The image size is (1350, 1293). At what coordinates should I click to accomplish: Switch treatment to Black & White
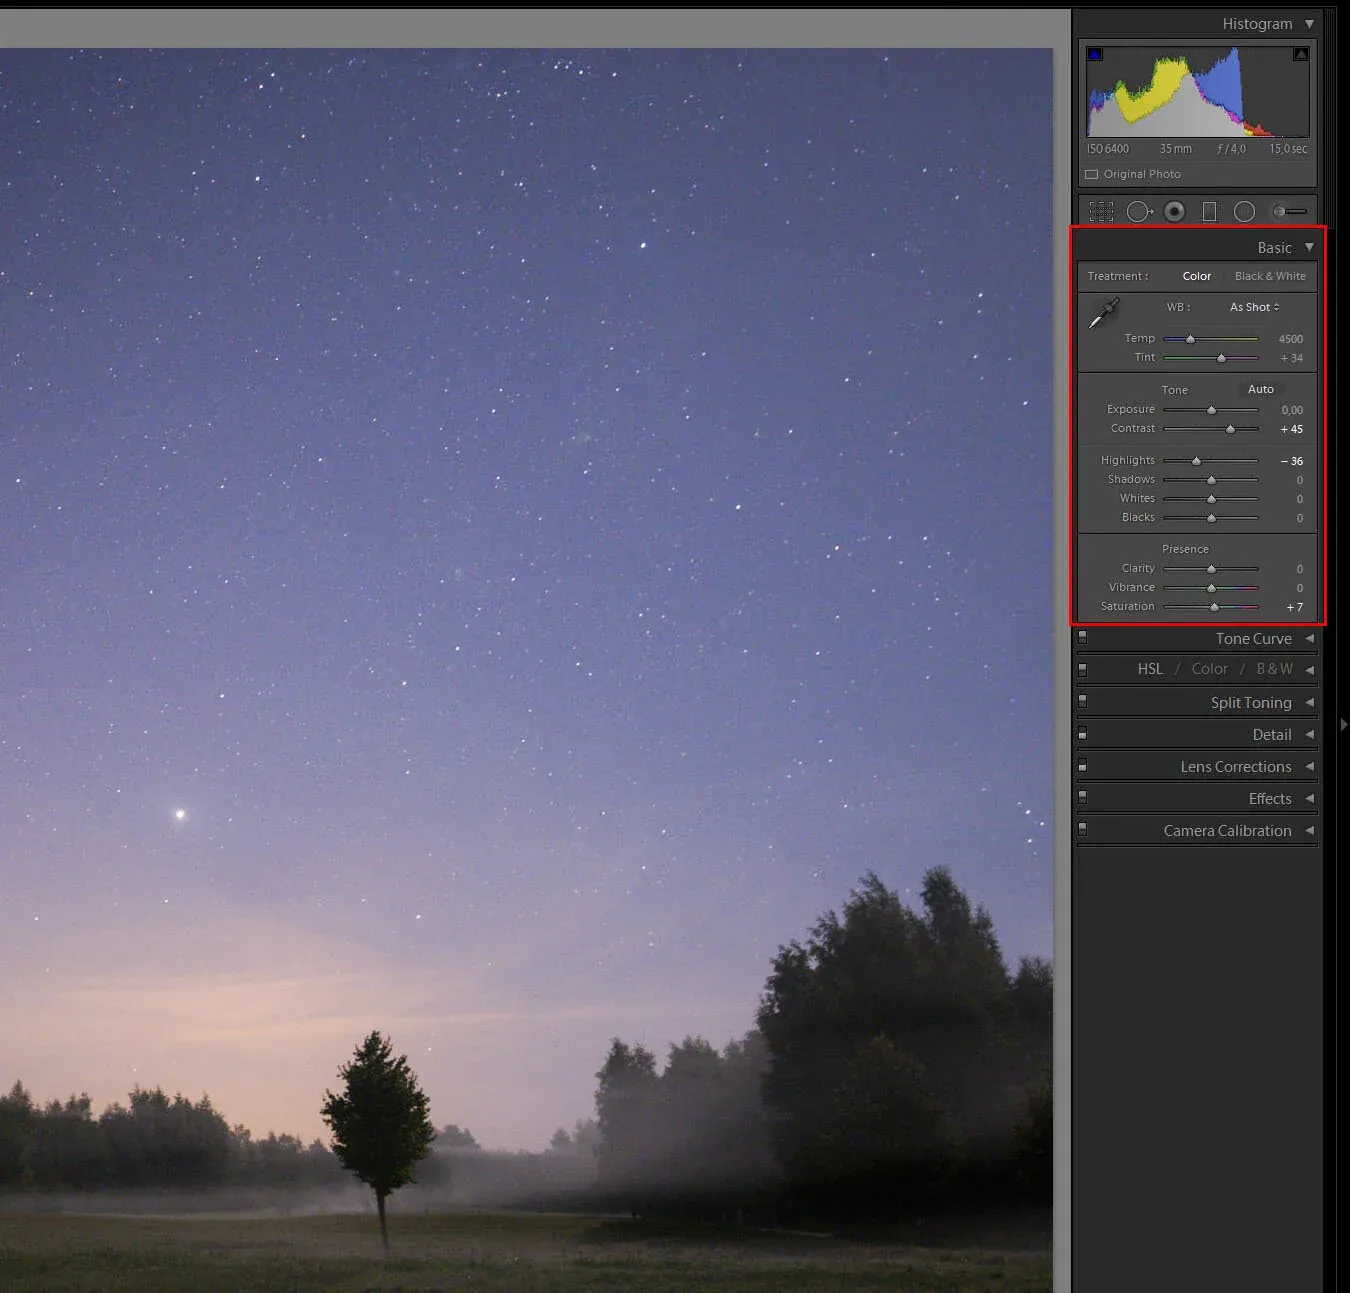[1270, 276]
